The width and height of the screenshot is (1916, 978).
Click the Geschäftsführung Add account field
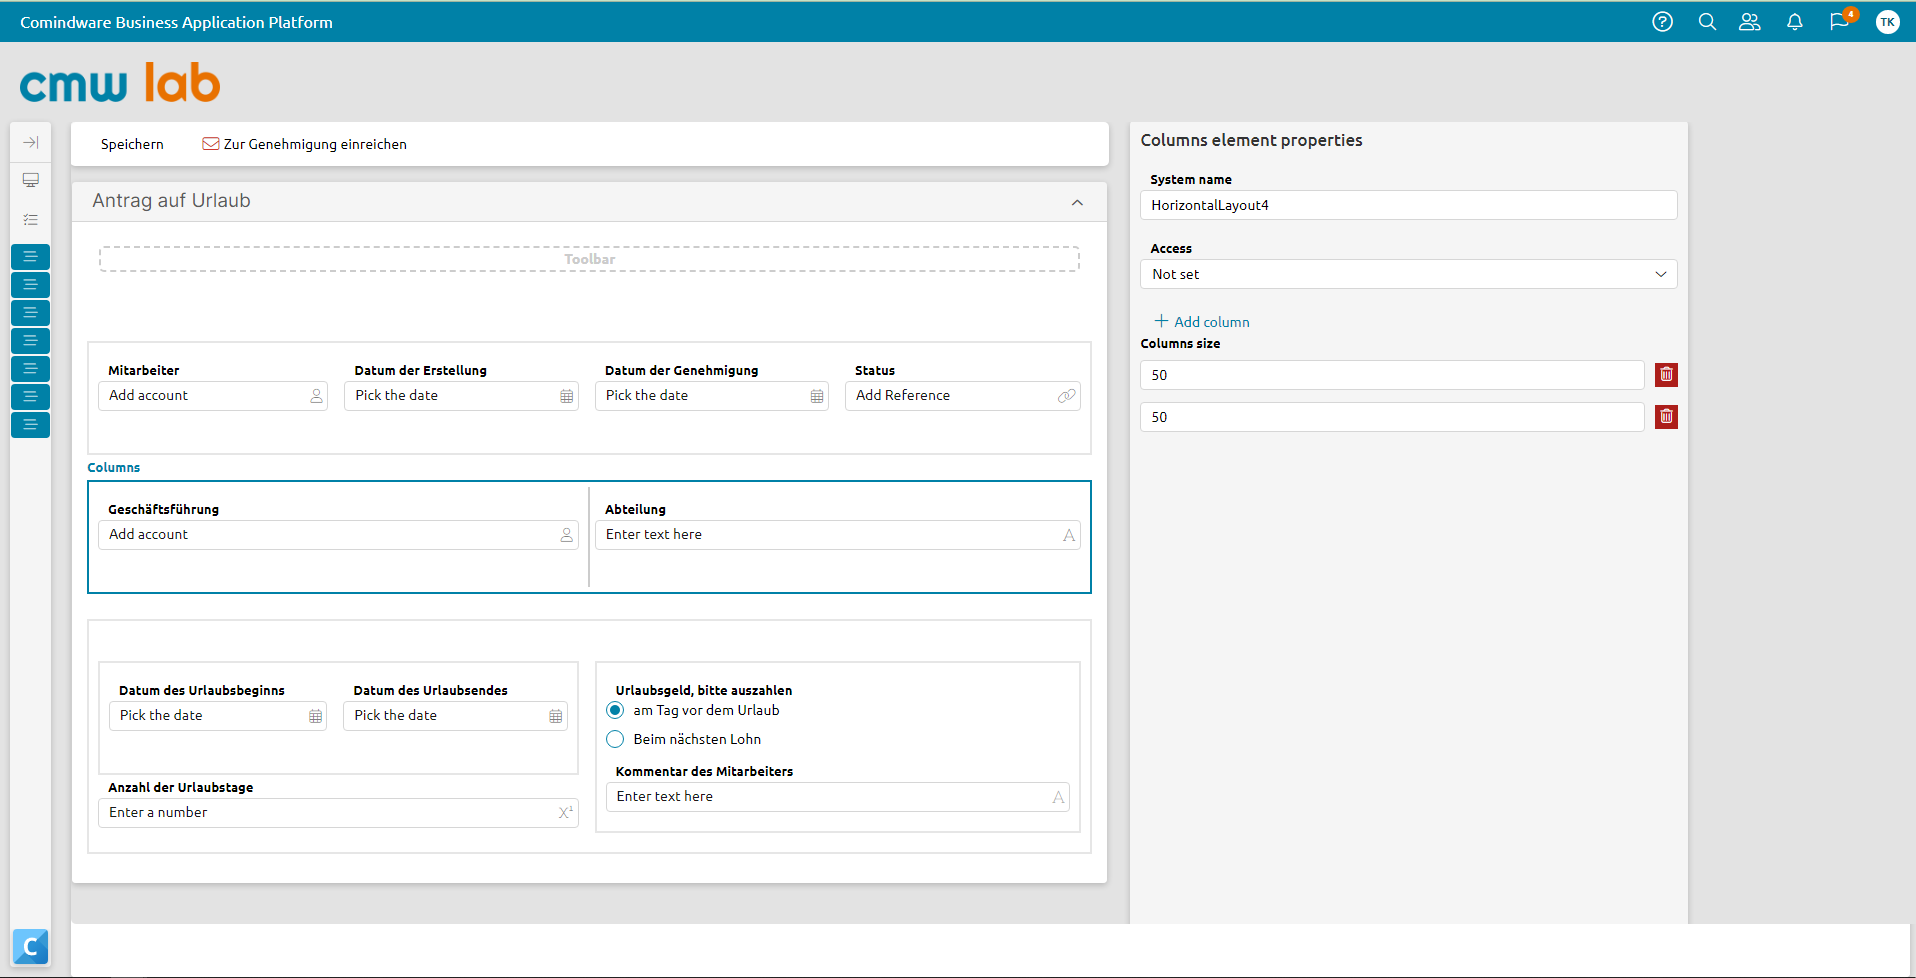tap(338, 535)
